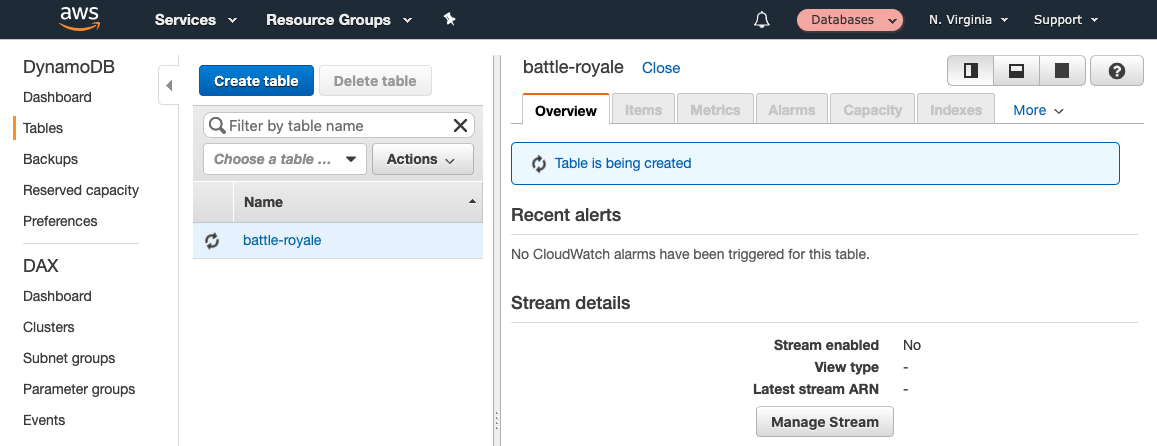Click the Manage Stream button
Image resolution: width=1157 pixels, height=446 pixels.
pyautogui.click(x=825, y=422)
